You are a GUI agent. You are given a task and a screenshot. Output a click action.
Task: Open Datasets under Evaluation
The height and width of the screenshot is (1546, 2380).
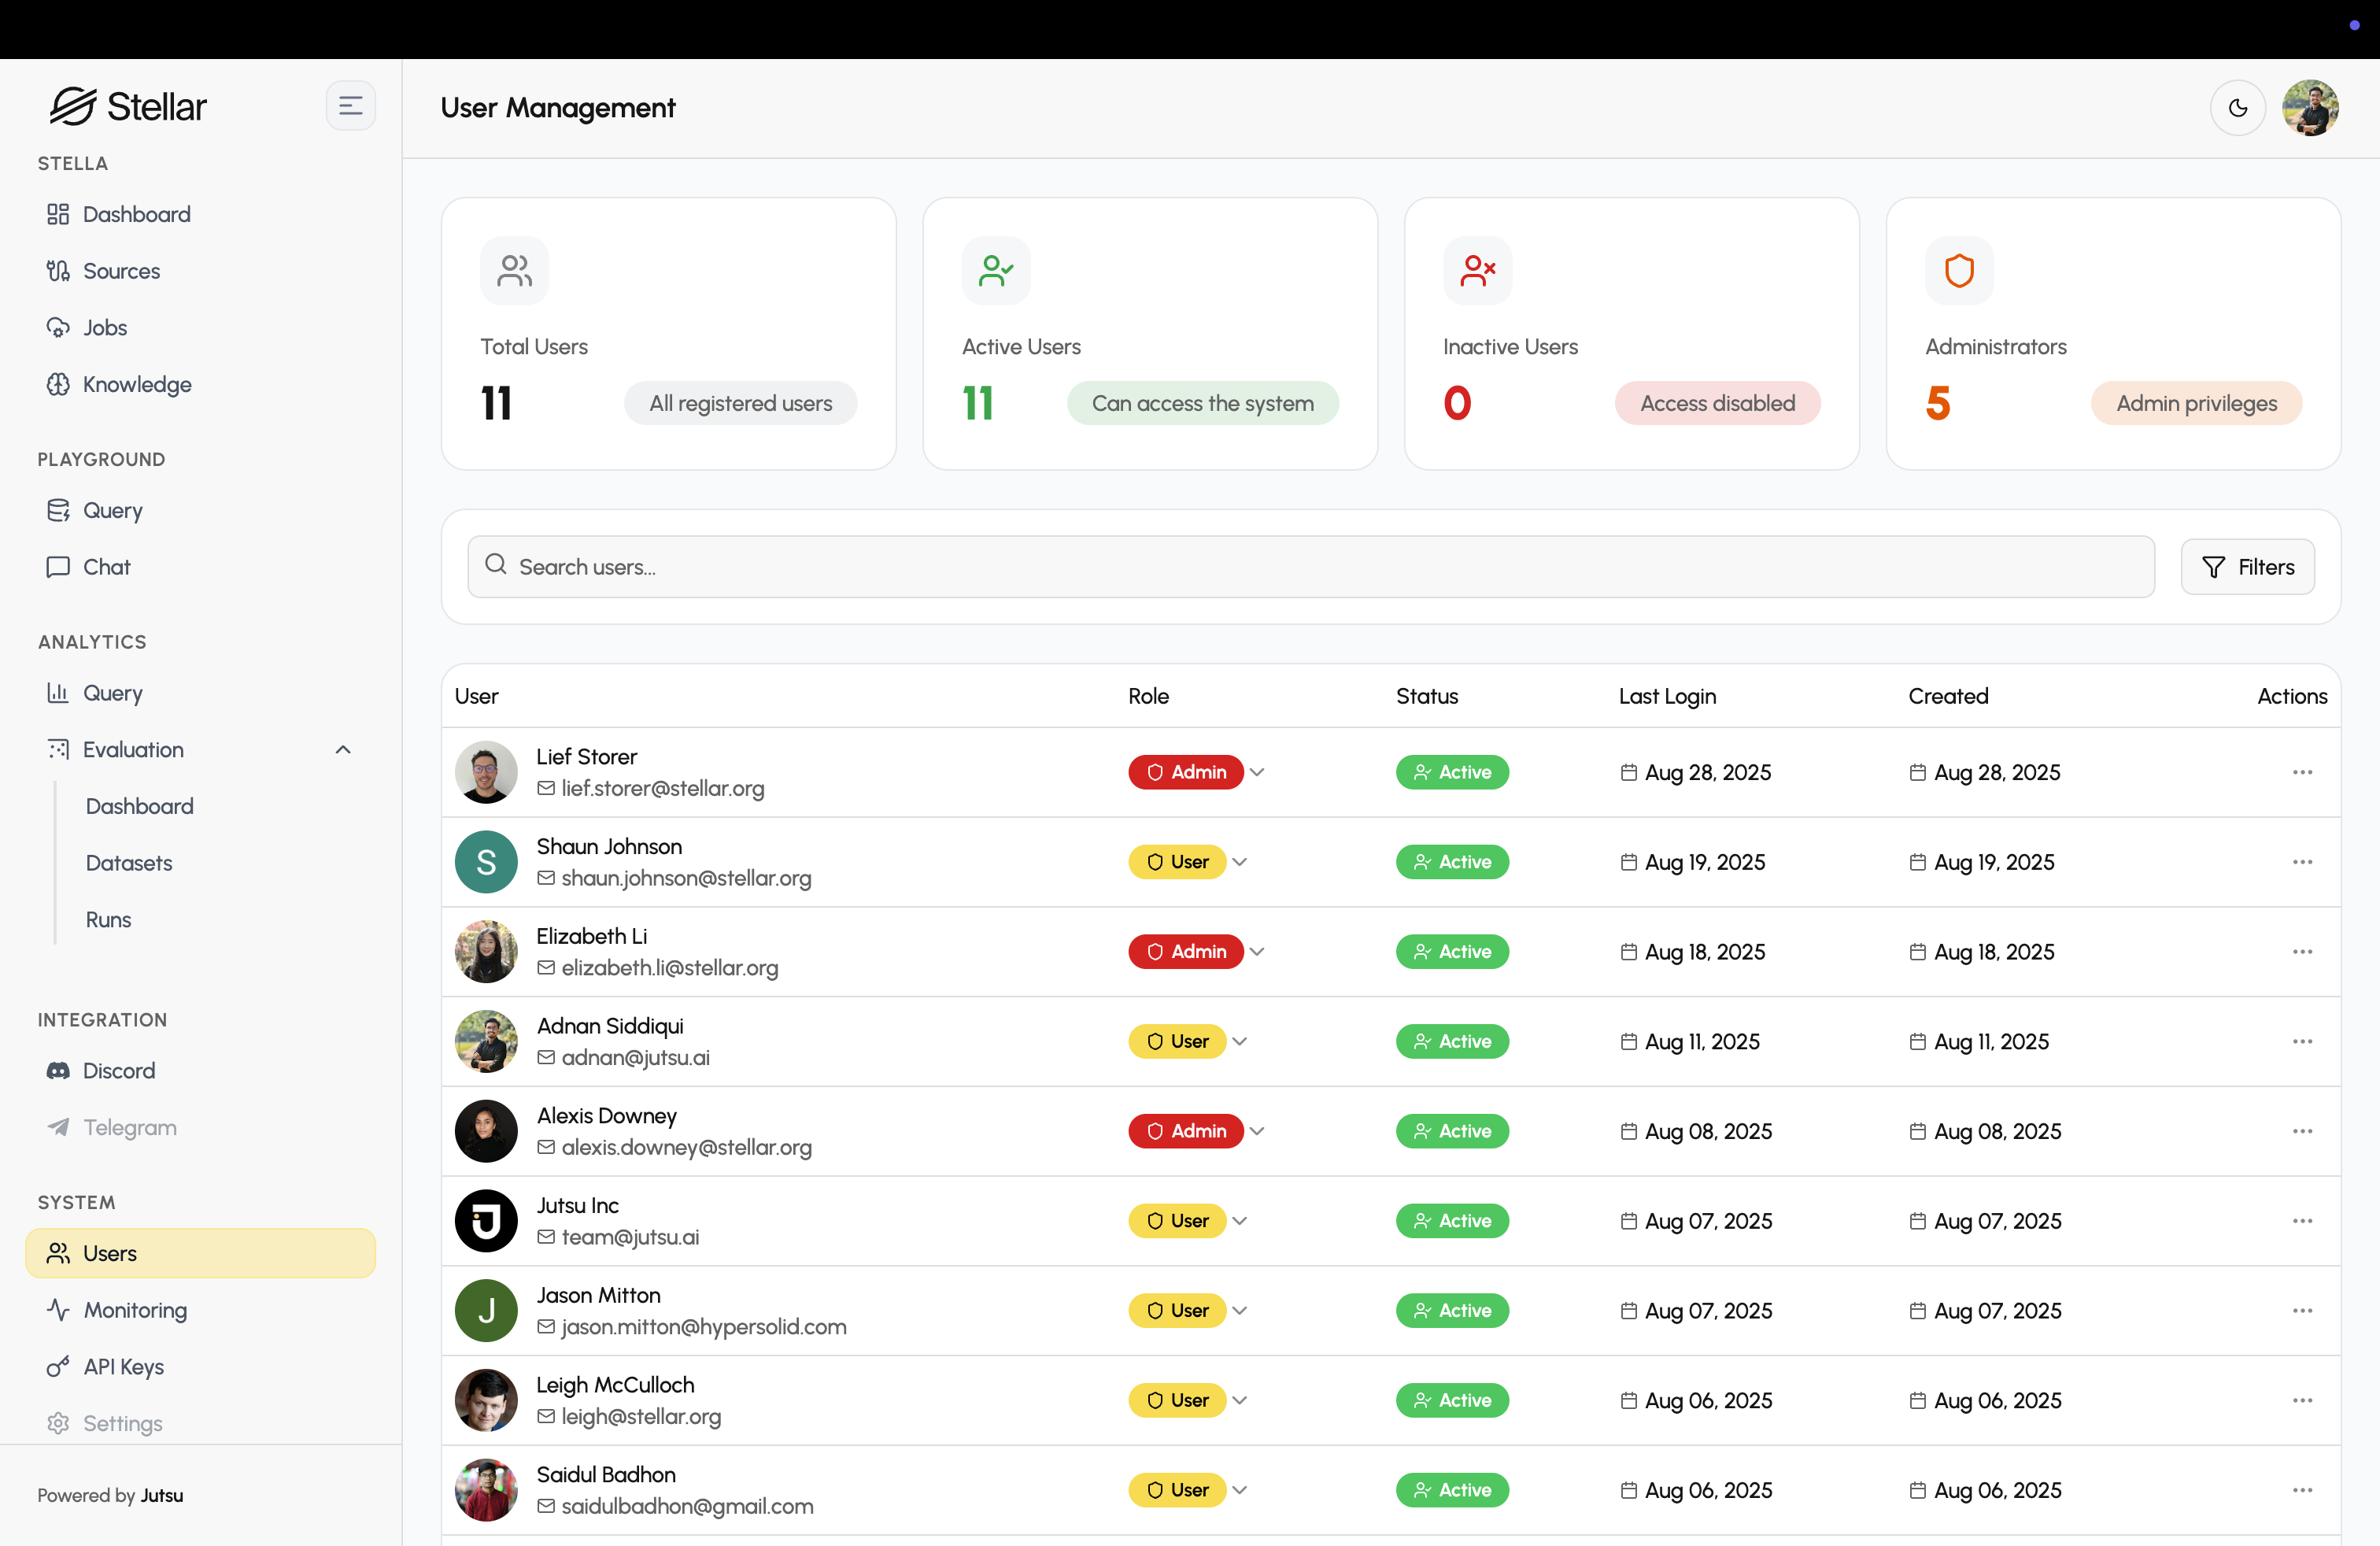coord(129,863)
